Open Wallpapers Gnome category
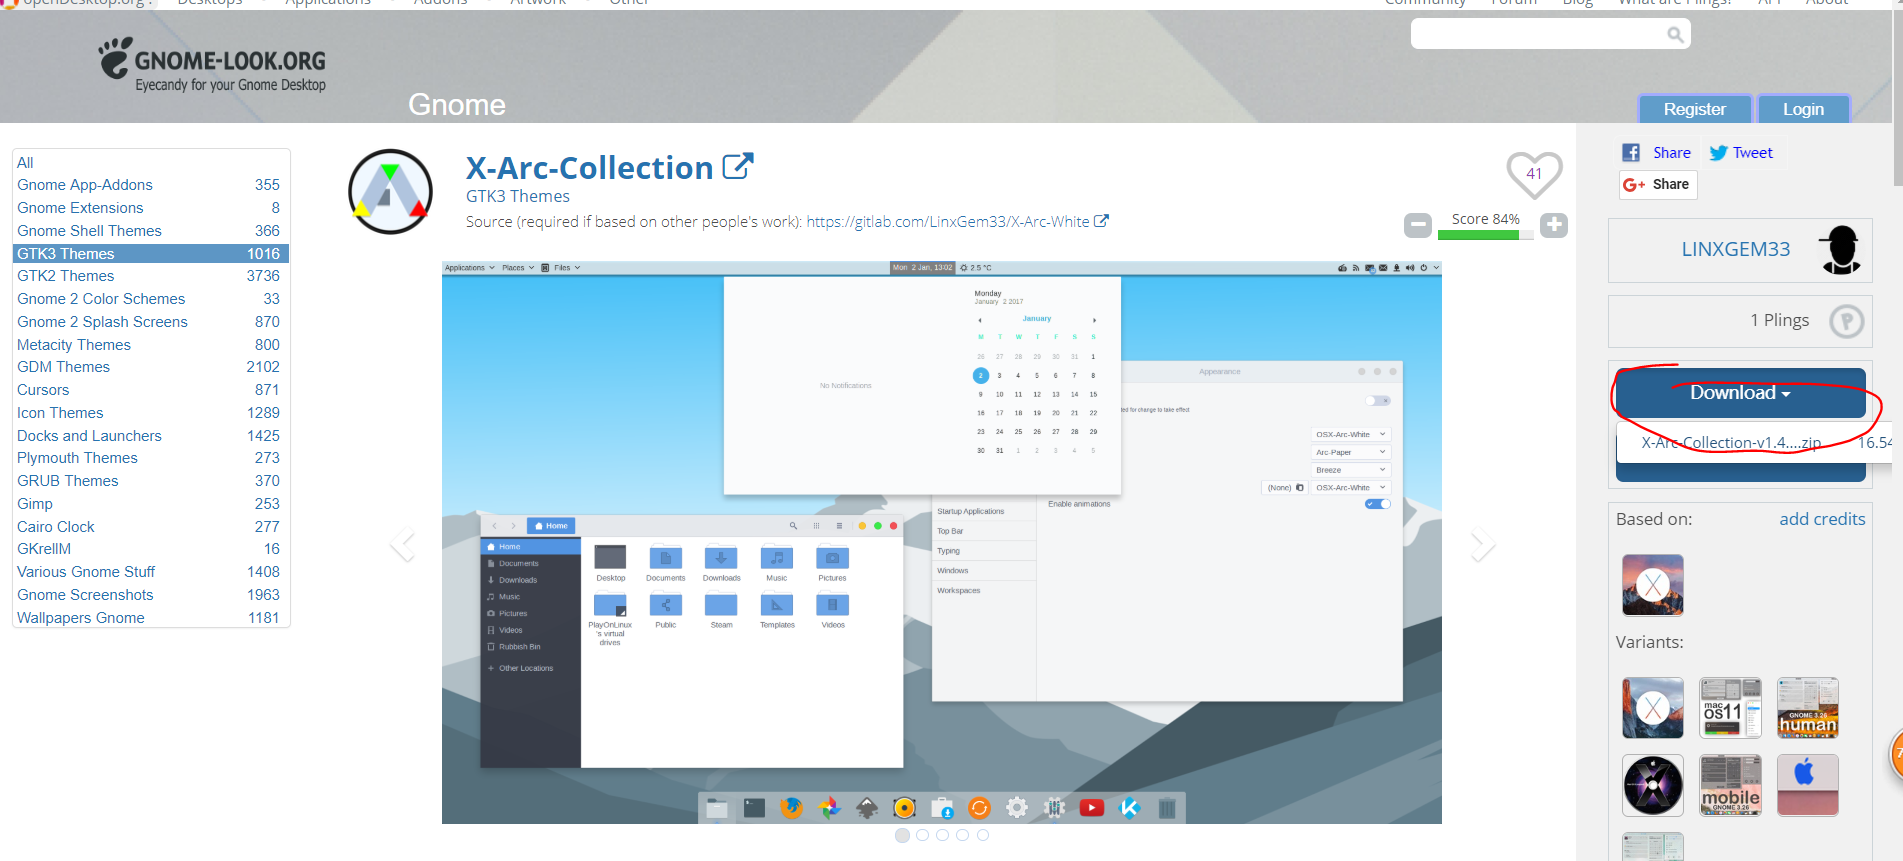 [81, 618]
